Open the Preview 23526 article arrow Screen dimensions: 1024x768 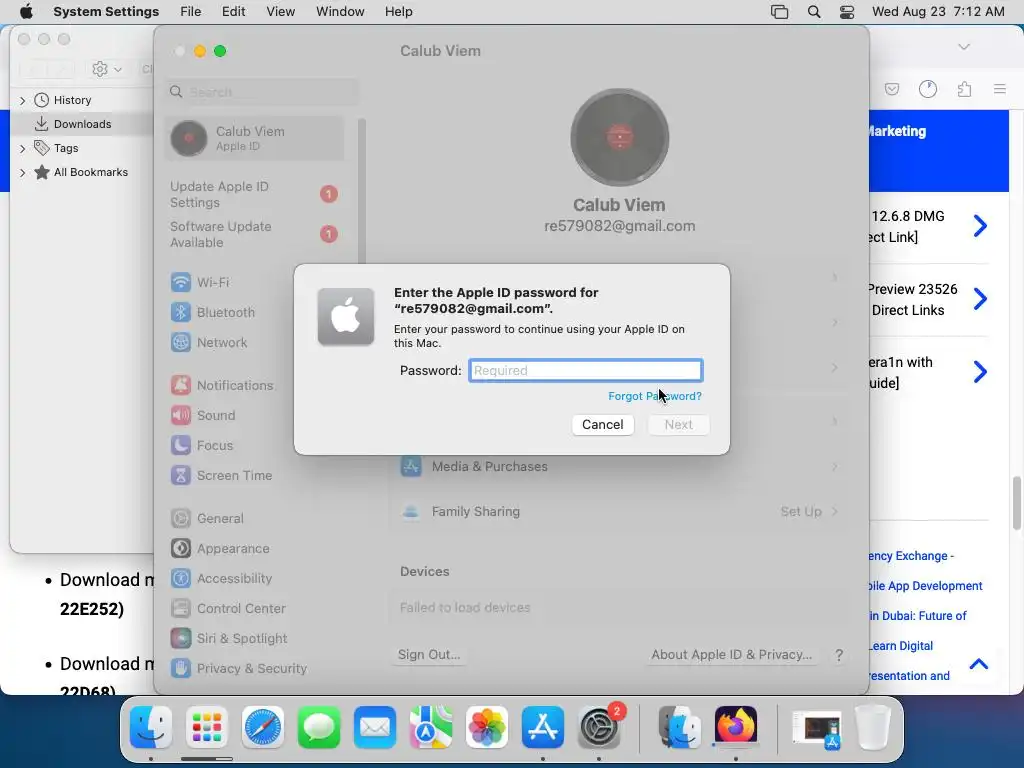coord(980,299)
